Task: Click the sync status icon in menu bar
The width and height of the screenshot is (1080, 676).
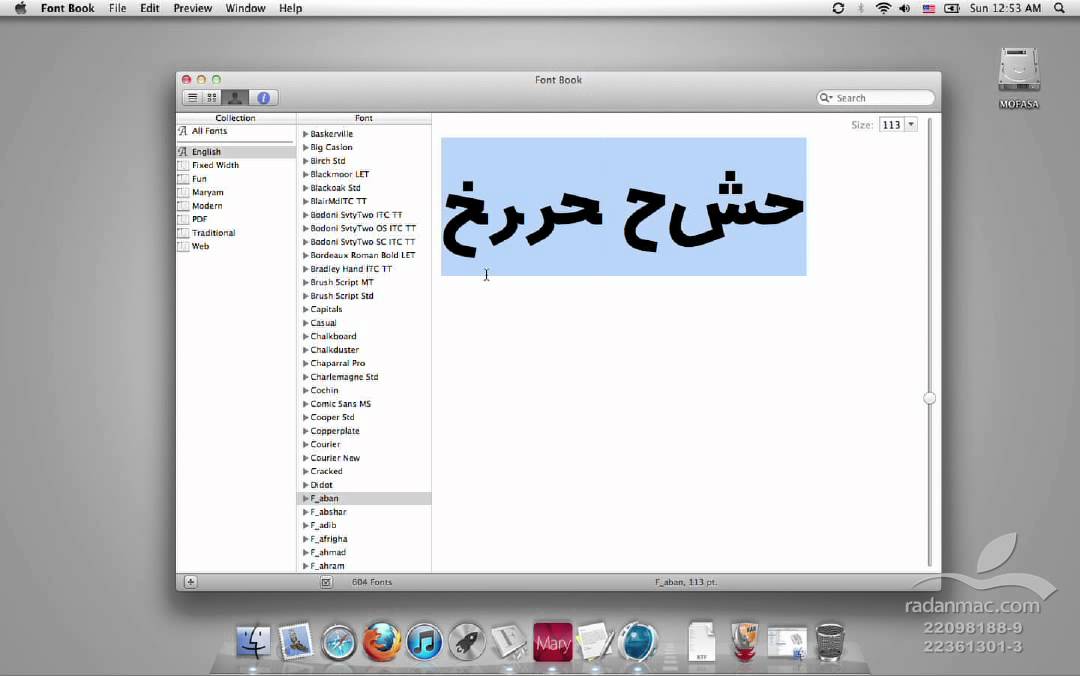Action: 838,8
